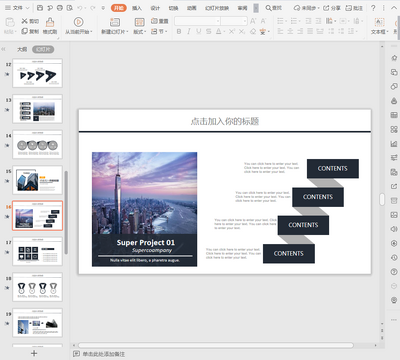Open the more options vertical dots menu
Image resolution: width=400 pixels, height=360 pixels.
[383, 8]
